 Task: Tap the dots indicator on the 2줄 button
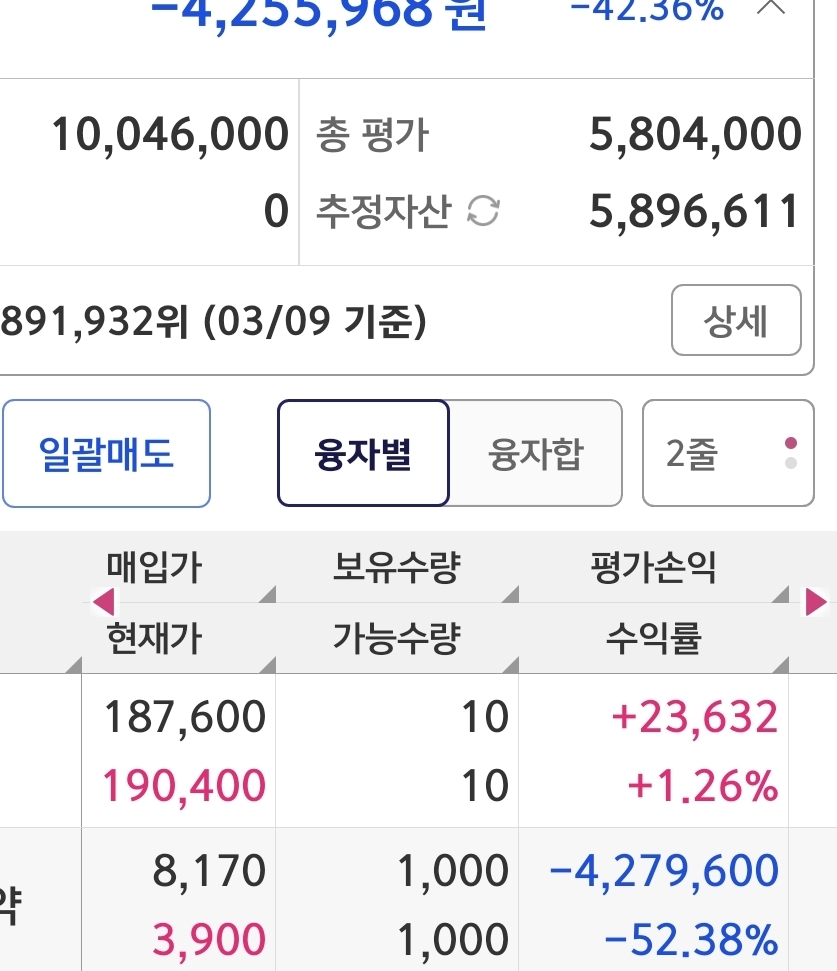point(791,453)
